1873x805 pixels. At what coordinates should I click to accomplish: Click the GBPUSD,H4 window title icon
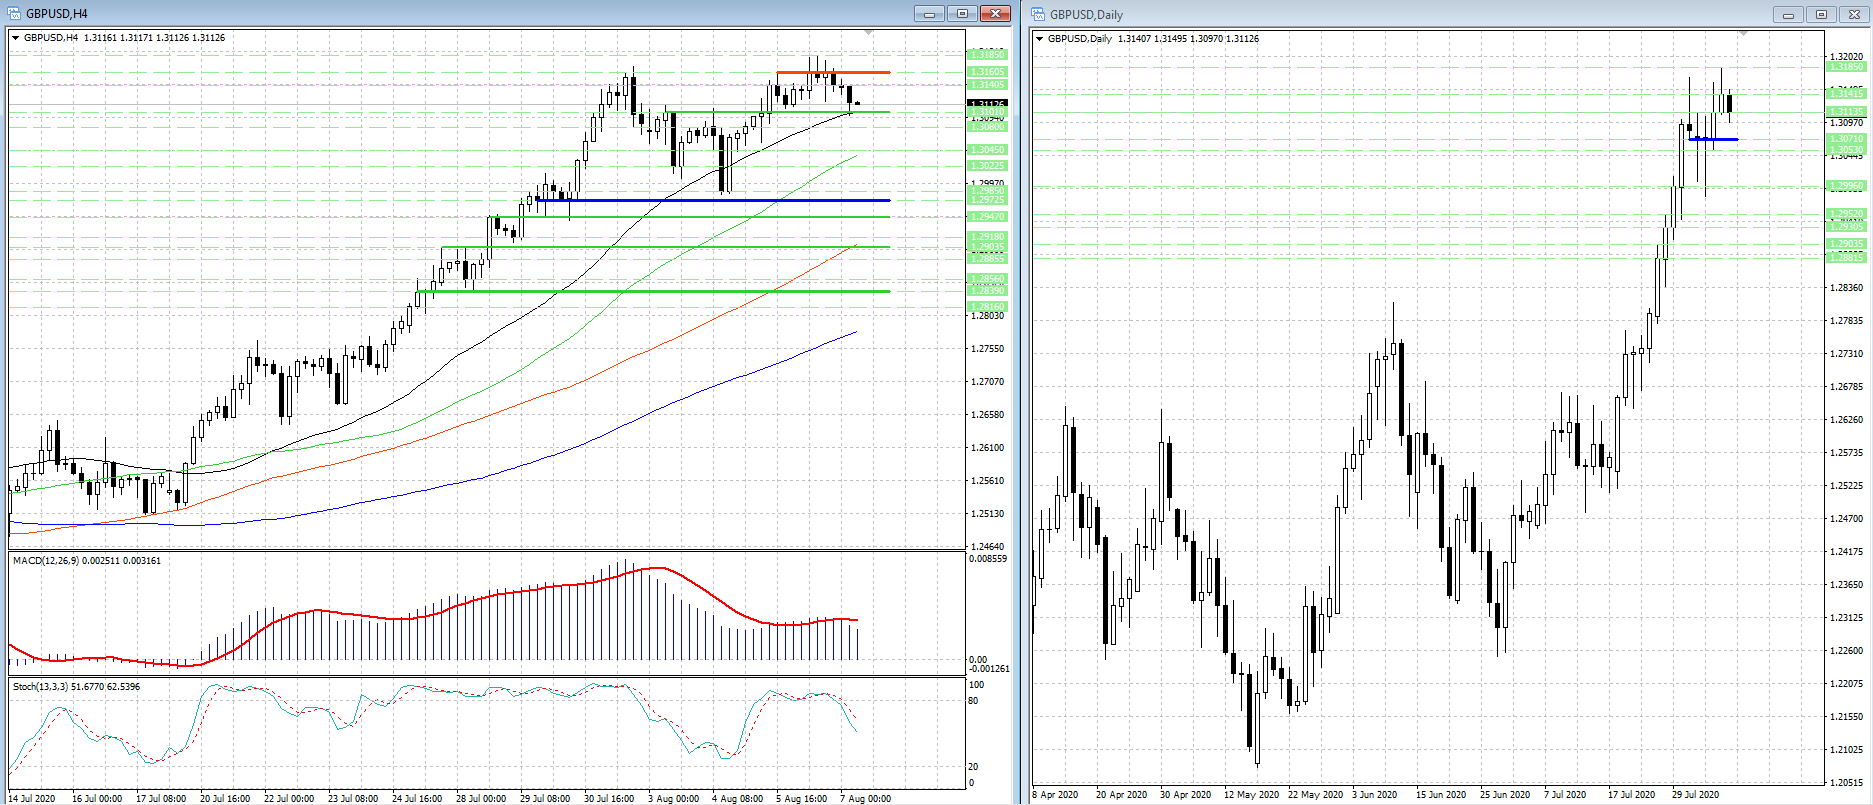15,14
